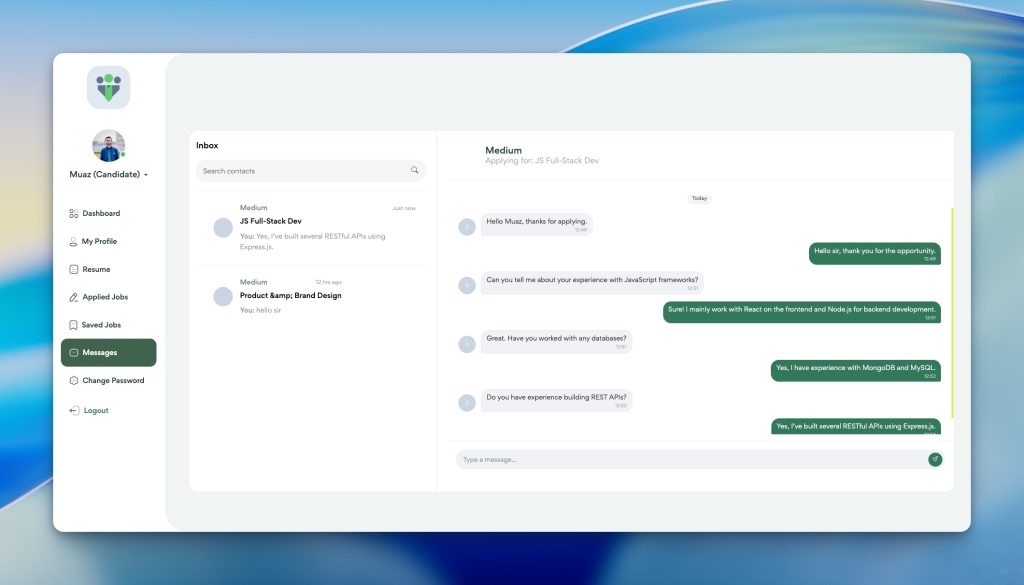Click the Applied Jobs pencil icon

[73, 297]
